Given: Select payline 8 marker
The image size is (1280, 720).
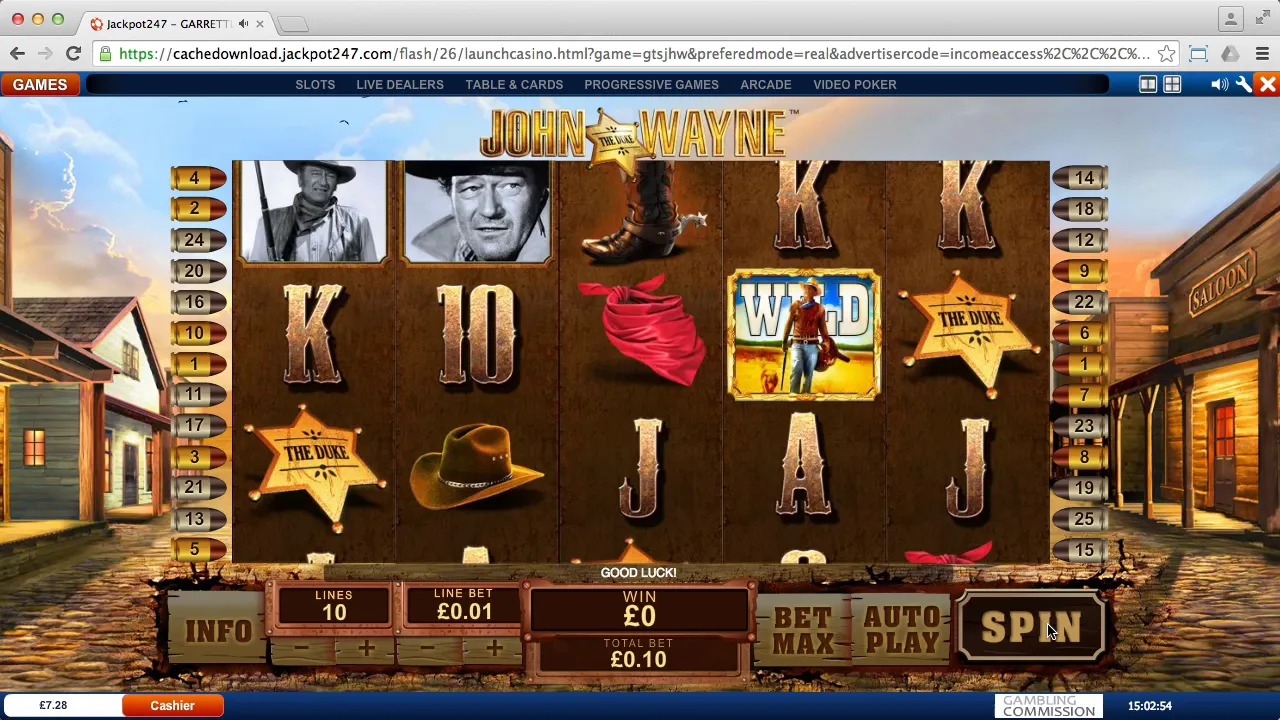Looking at the screenshot, I should (x=1081, y=457).
